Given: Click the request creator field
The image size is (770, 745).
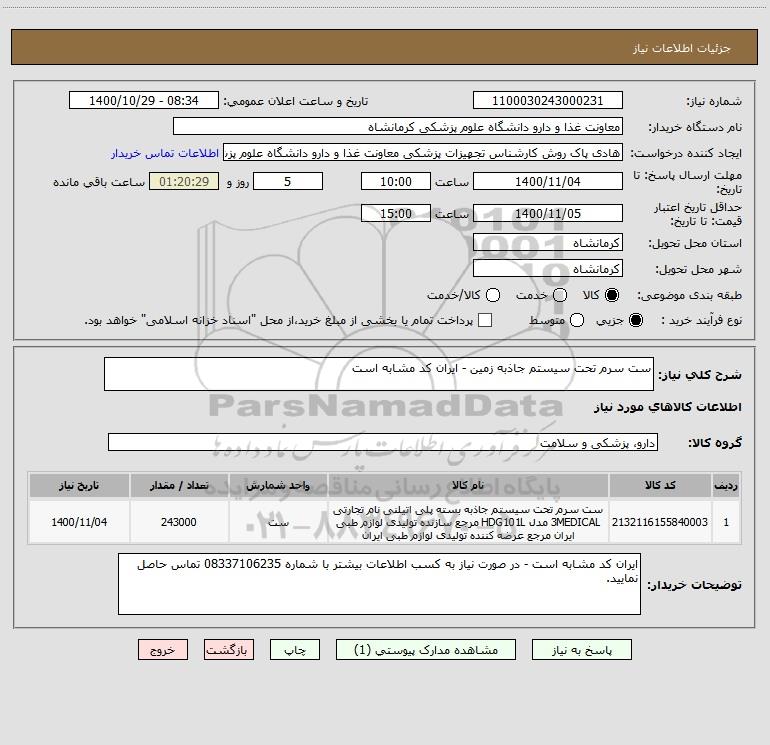Looking at the screenshot, I should (423, 153).
